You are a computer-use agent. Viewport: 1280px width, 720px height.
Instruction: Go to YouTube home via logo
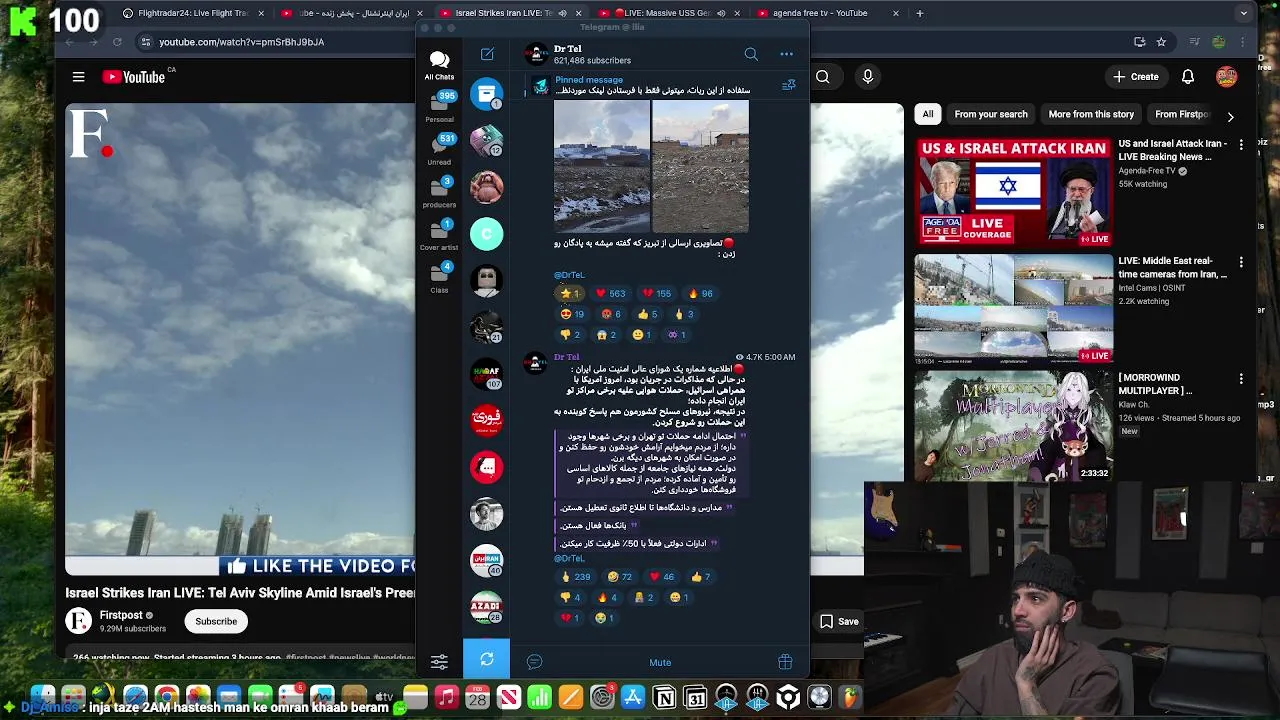click(133, 77)
